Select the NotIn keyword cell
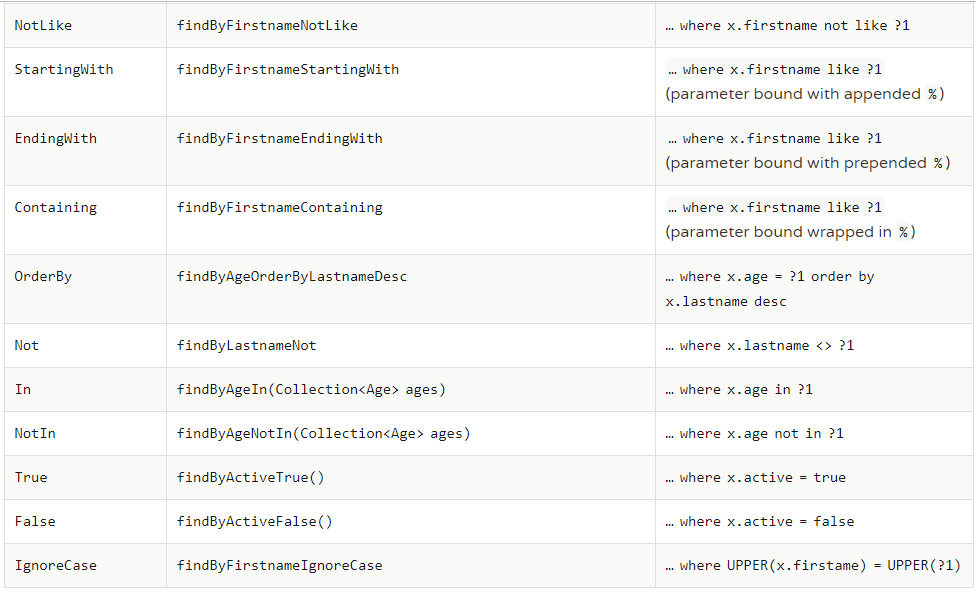Image resolution: width=976 pixels, height=591 pixels. click(85, 433)
